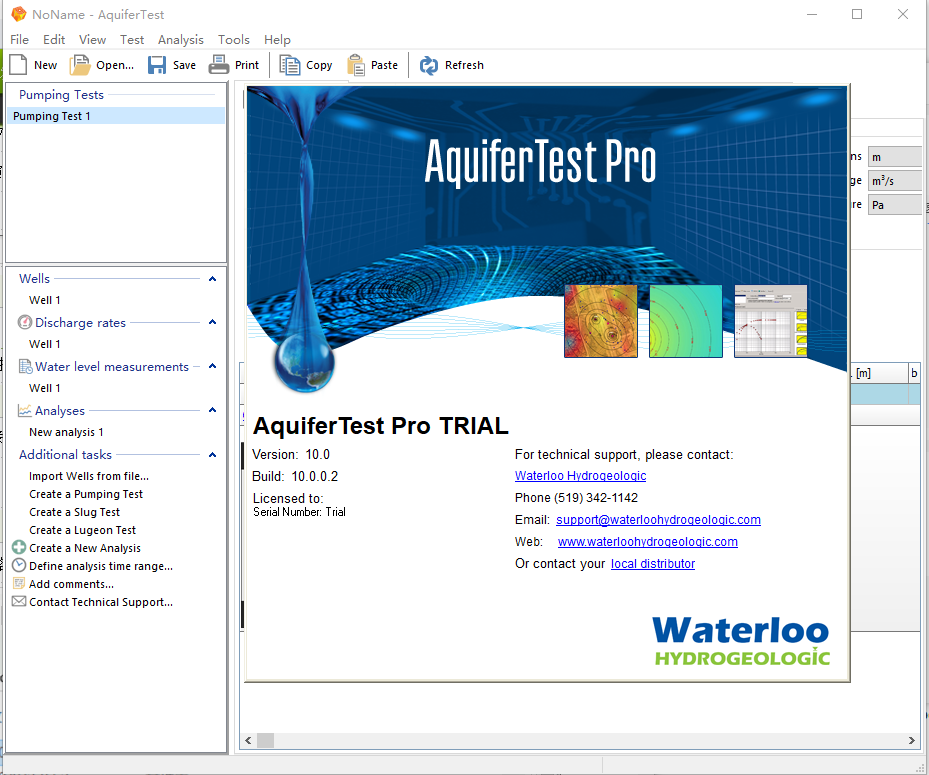This screenshot has width=929, height=775.
Task: Click the Print printer icon
Action: [x=219, y=65]
